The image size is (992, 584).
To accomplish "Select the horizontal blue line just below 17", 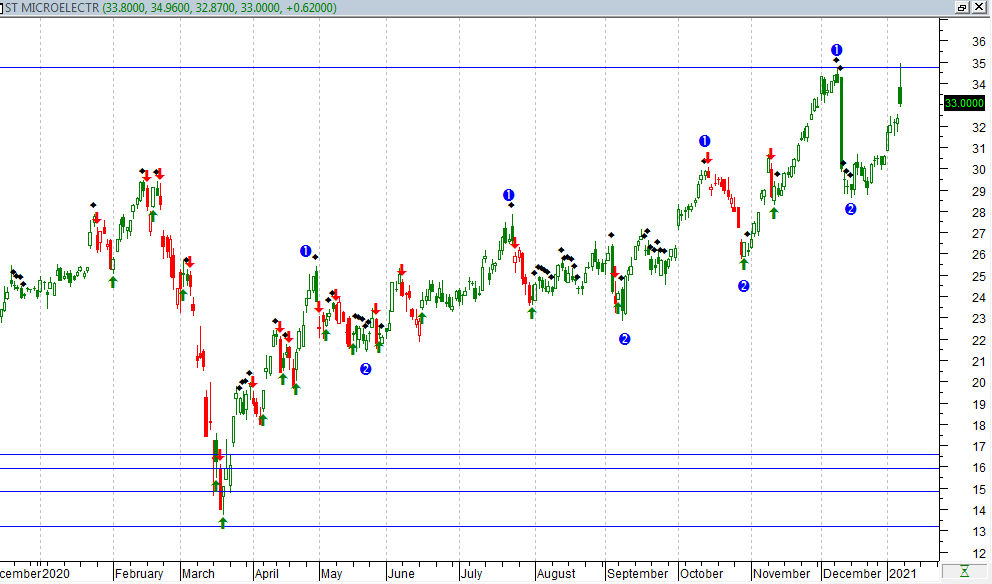I will point(468,454).
